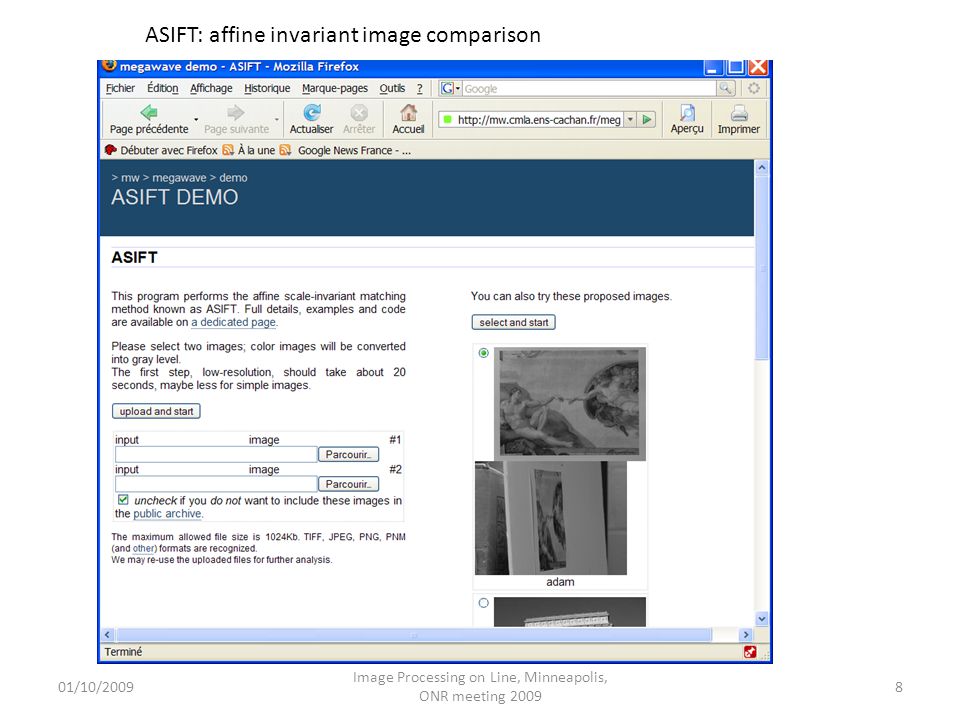The image size is (960, 720).
Task: Click Parcourir for input image #2
Action: (x=348, y=484)
